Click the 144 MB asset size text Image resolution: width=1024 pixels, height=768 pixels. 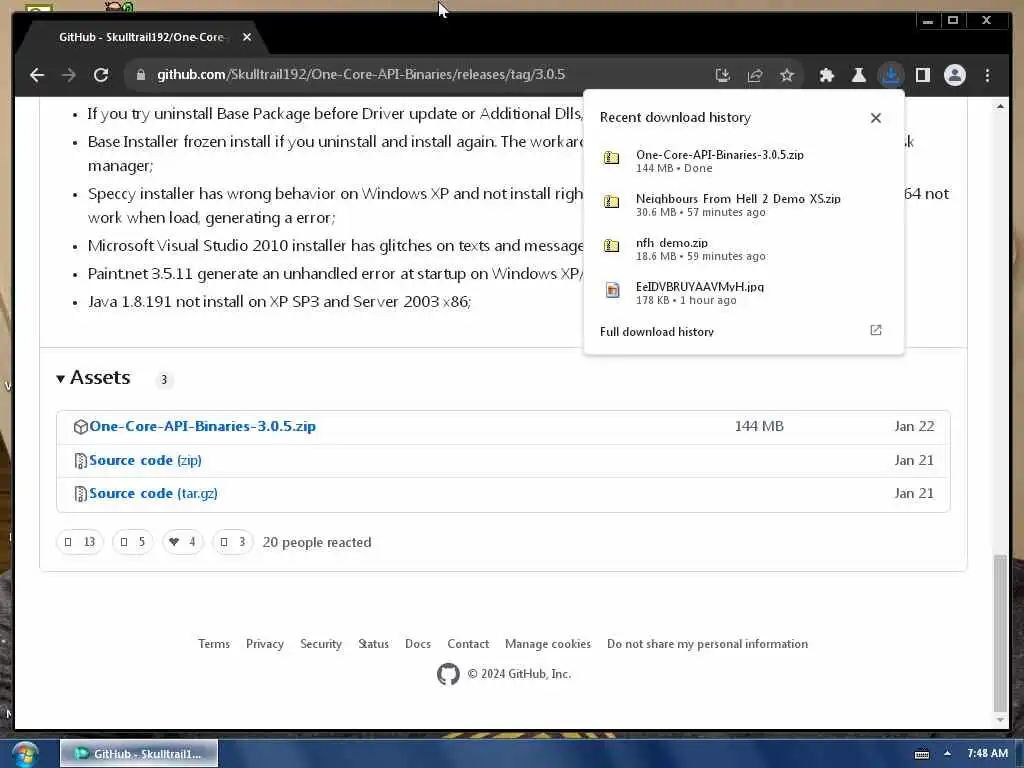tap(759, 426)
